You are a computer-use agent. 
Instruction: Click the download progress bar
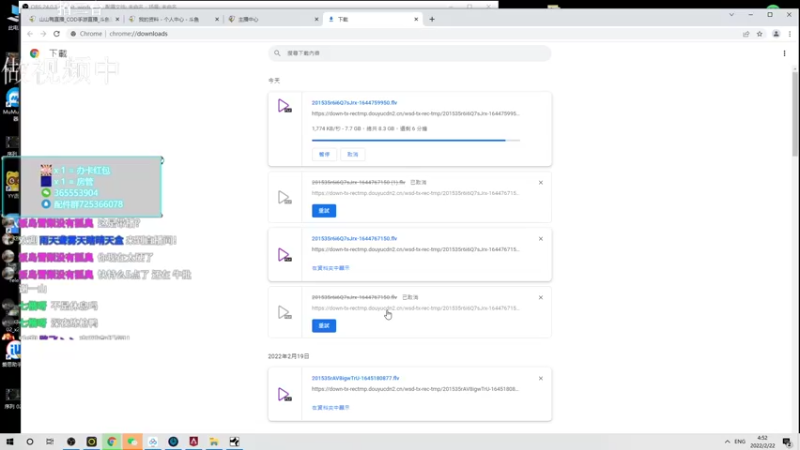[x=416, y=140]
